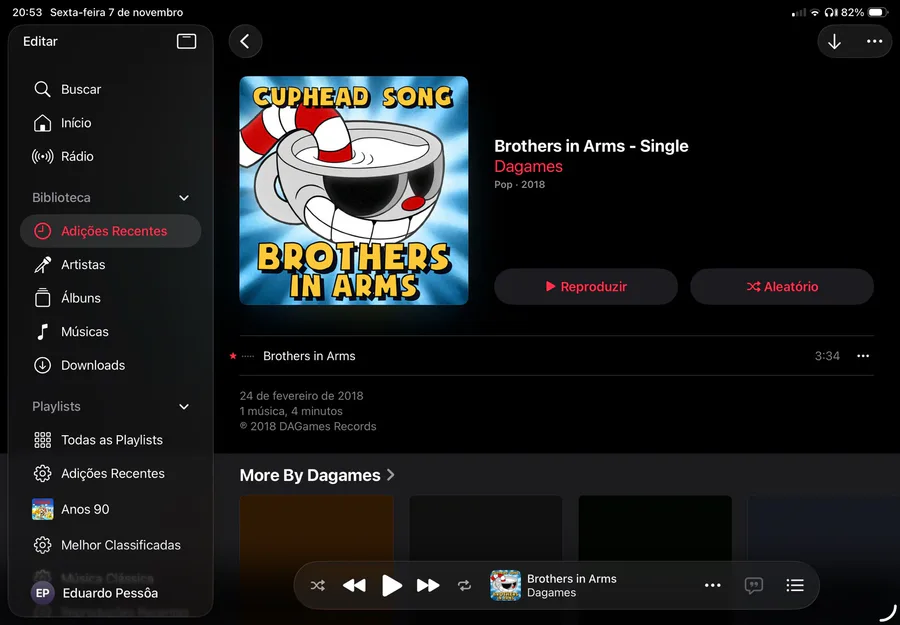Open the playing next queue list
This screenshot has height=625, width=900.
pyautogui.click(x=795, y=585)
